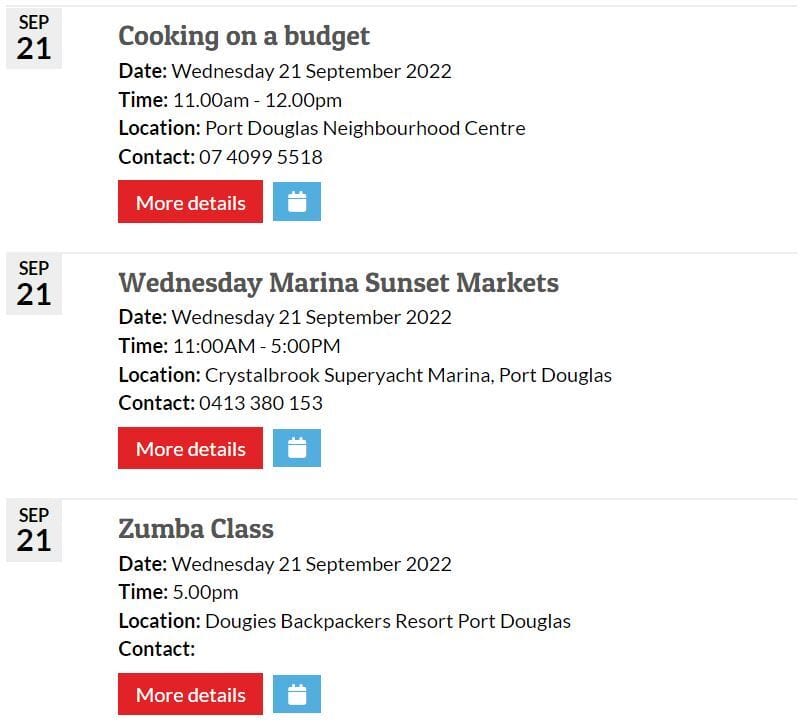Click the Dougies Backpackers Resort location text
809x725 pixels.
pyautogui.click(x=388, y=621)
